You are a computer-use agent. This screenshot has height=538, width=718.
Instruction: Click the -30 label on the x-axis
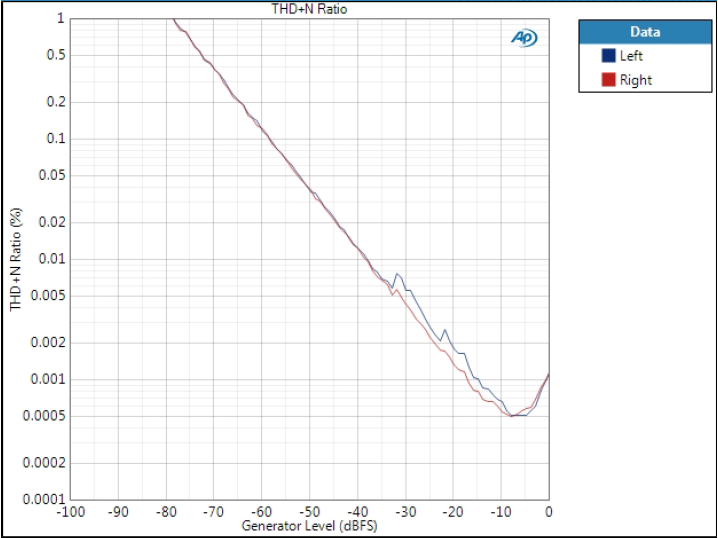point(405,511)
